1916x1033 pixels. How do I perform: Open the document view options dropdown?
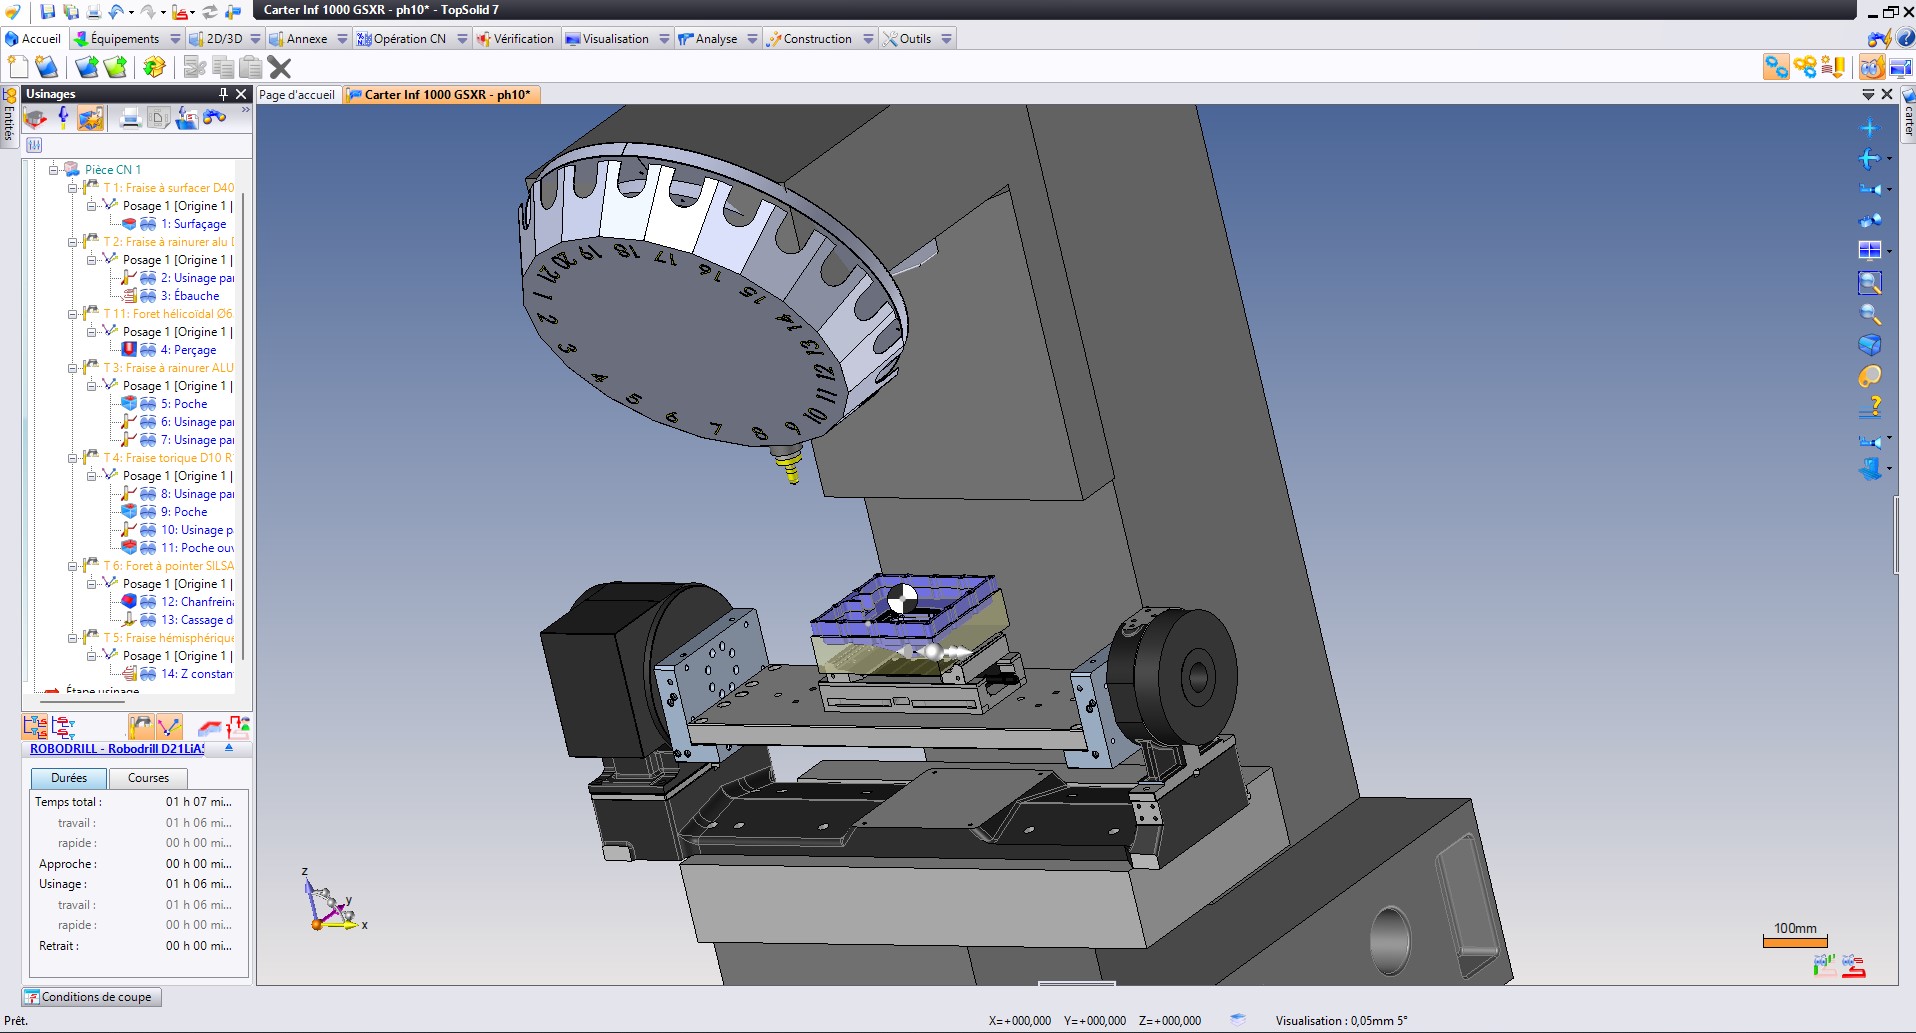[x=1868, y=94]
